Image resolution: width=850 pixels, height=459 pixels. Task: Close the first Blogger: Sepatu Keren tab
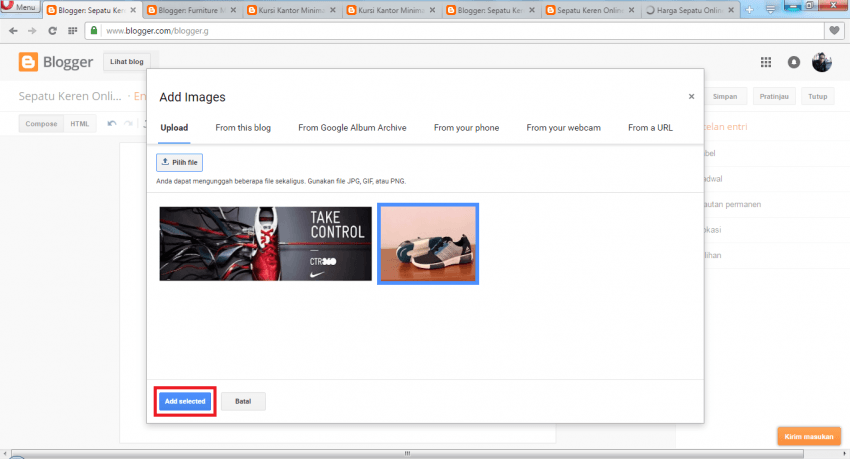[x=133, y=10]
